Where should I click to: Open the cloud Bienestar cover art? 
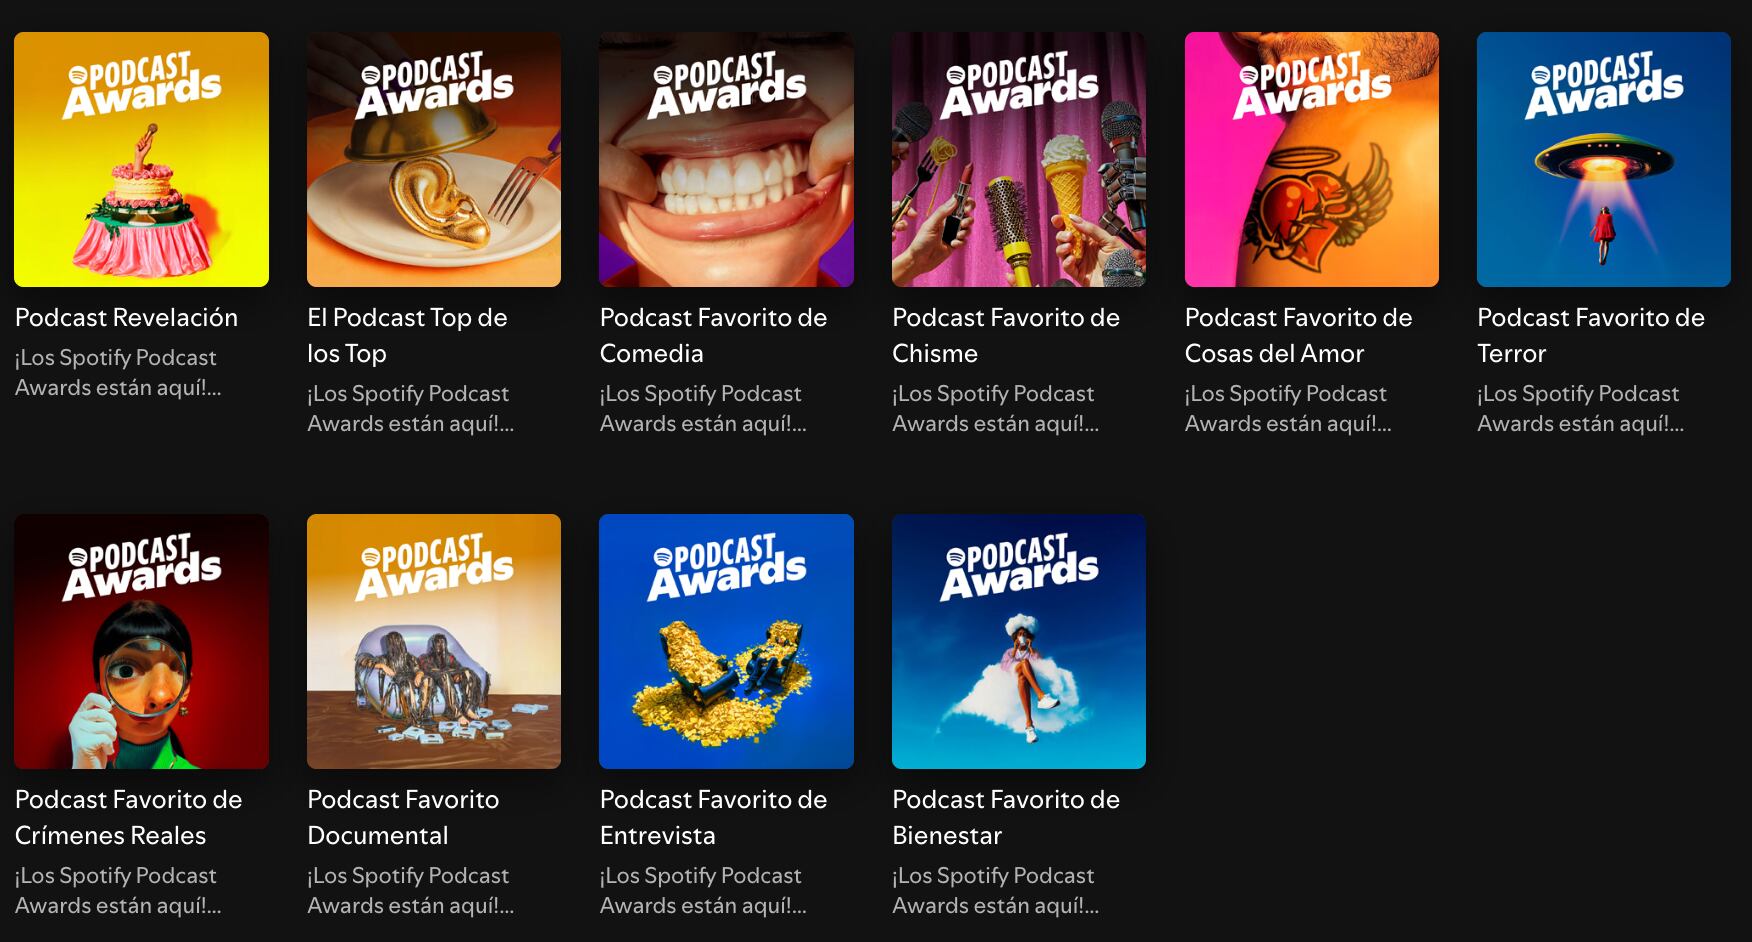click(1019, 641)
